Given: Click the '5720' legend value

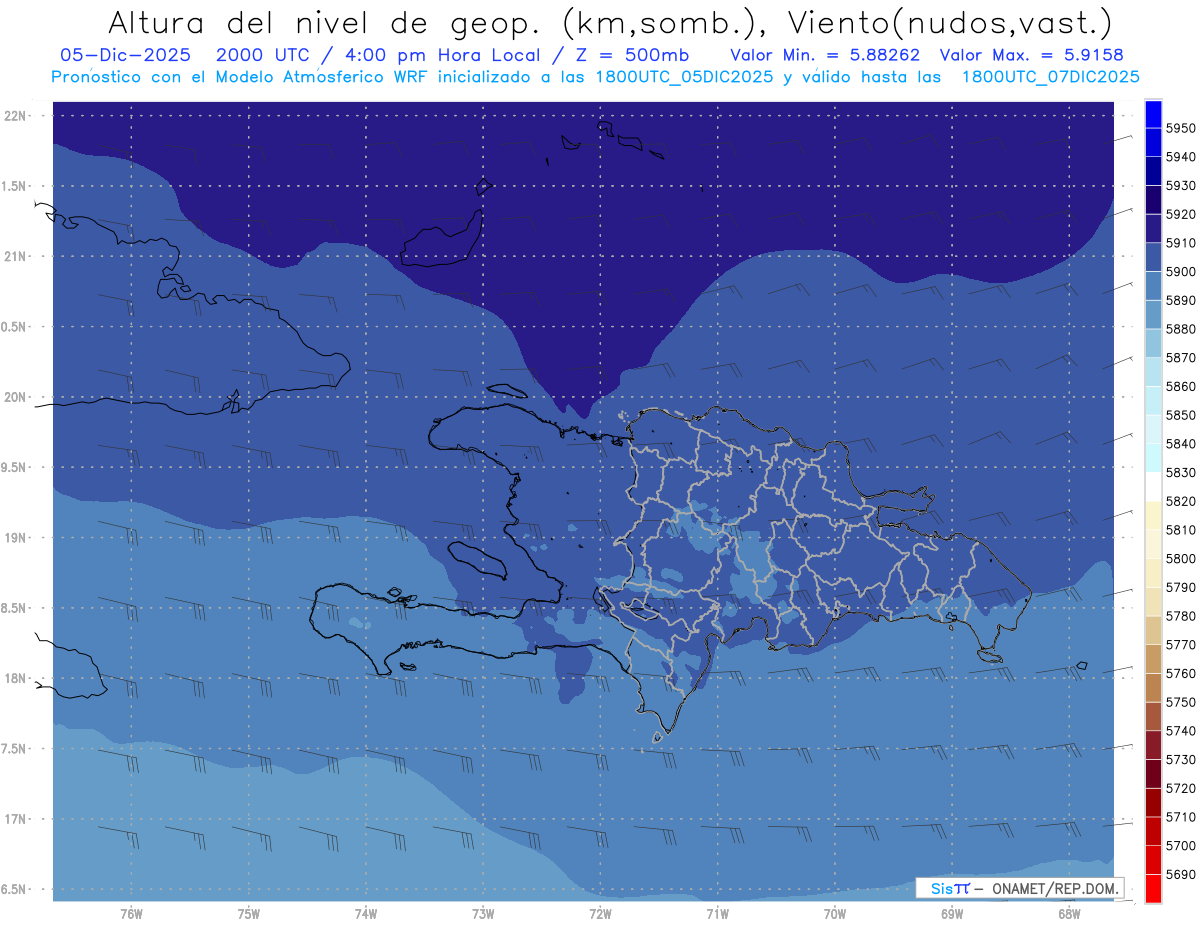Looking at the screenshot, I should (1180, 788).
